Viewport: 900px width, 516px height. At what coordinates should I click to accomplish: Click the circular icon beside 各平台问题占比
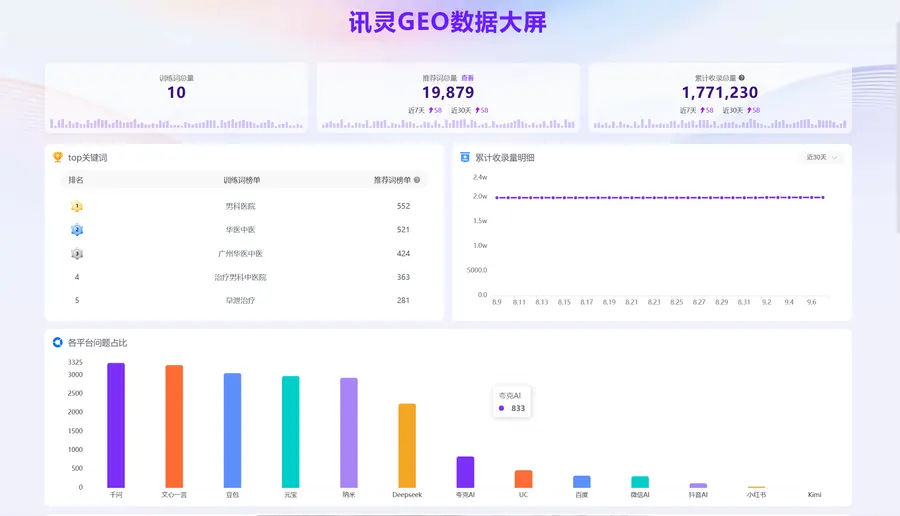click(57, 342)
